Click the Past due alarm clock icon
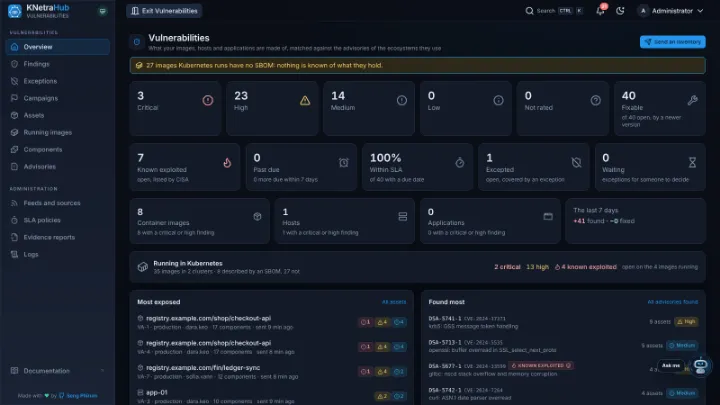This screenshot has width=720, height=405. click(343, 163)
